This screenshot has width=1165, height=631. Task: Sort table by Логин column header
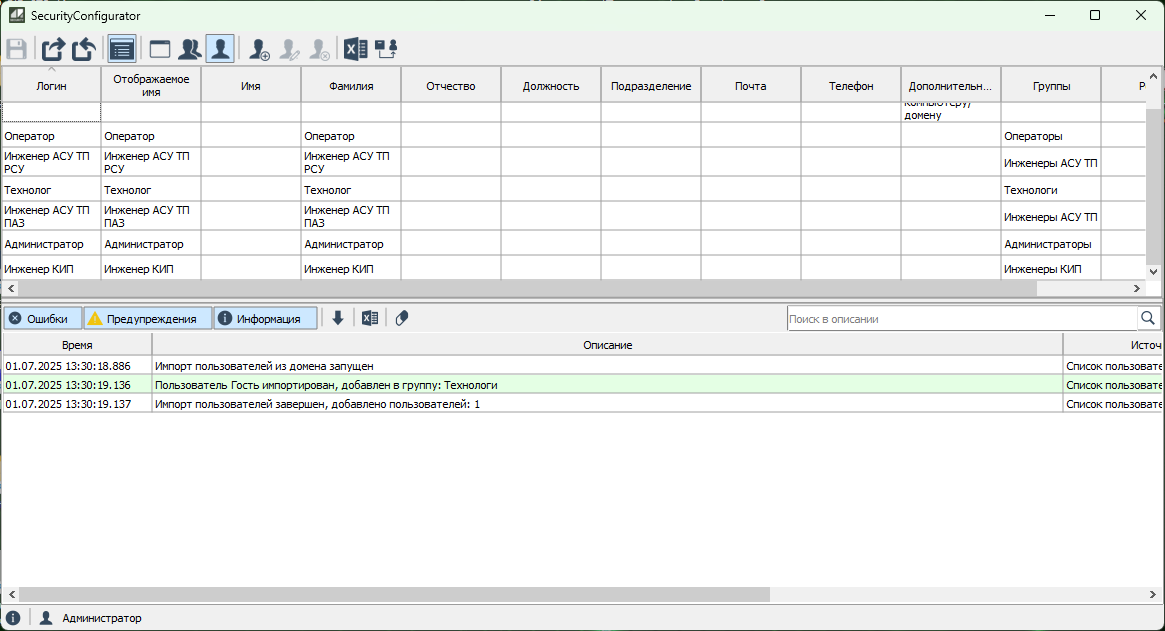coord(51,86)
